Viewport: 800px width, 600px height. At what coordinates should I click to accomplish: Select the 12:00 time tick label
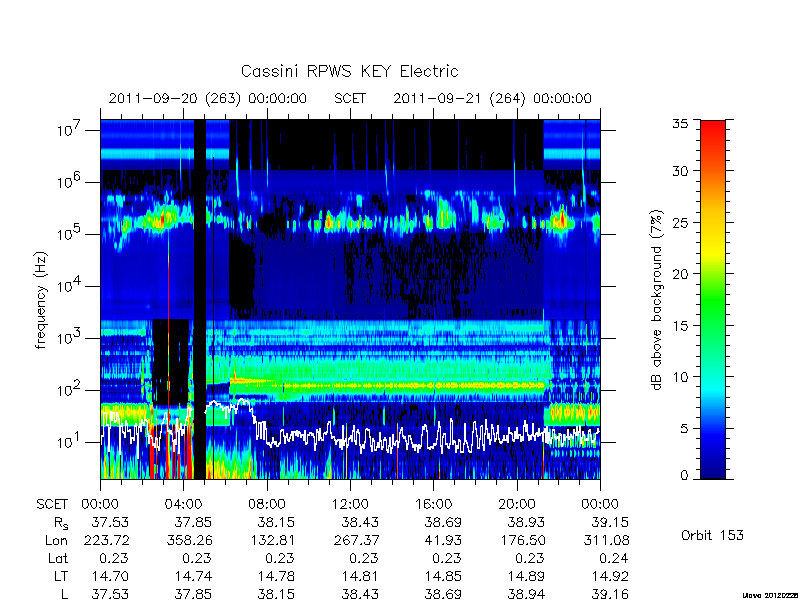[351, 504]
